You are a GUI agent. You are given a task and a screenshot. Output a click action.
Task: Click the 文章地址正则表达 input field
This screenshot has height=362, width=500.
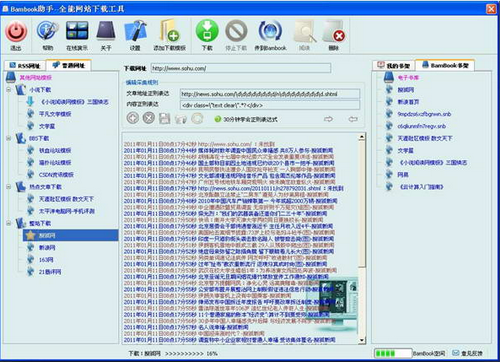pos(270,94)
